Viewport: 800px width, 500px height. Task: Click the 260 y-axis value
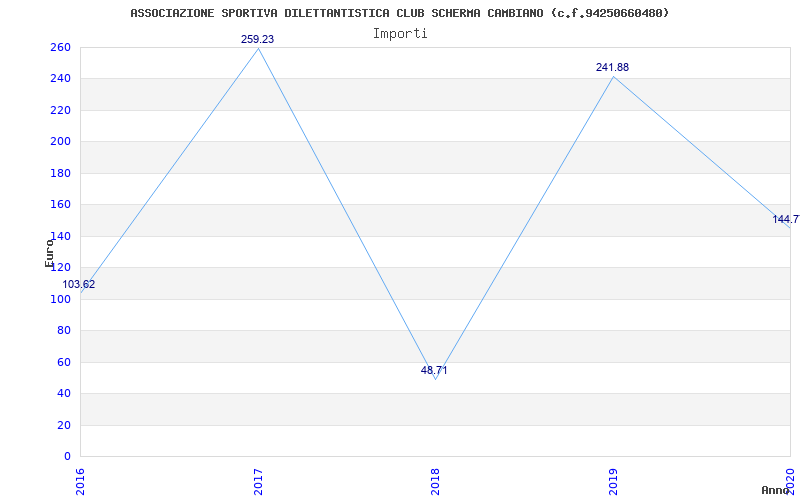pyautogui.click(x=60, y=47)
